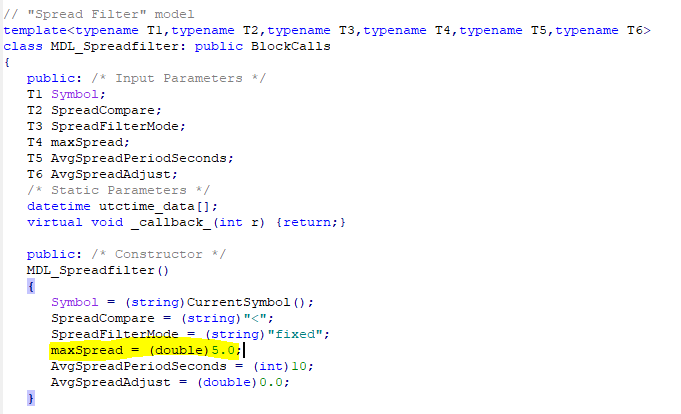The height and width of the screenshot is (414, 681).
Task: Click BlockCalls base class name
Action: [291, 46]
